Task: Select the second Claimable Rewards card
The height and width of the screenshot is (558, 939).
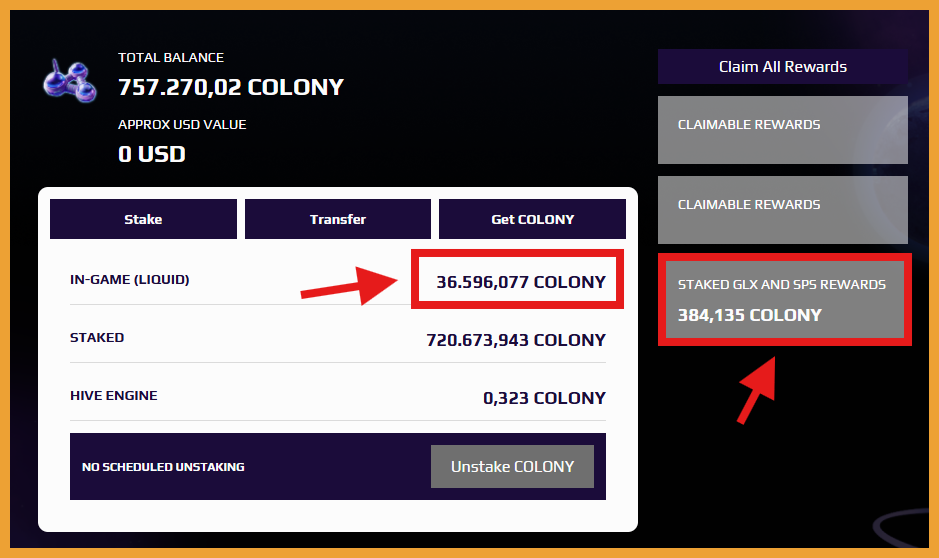Action: [x=782, y=210]
